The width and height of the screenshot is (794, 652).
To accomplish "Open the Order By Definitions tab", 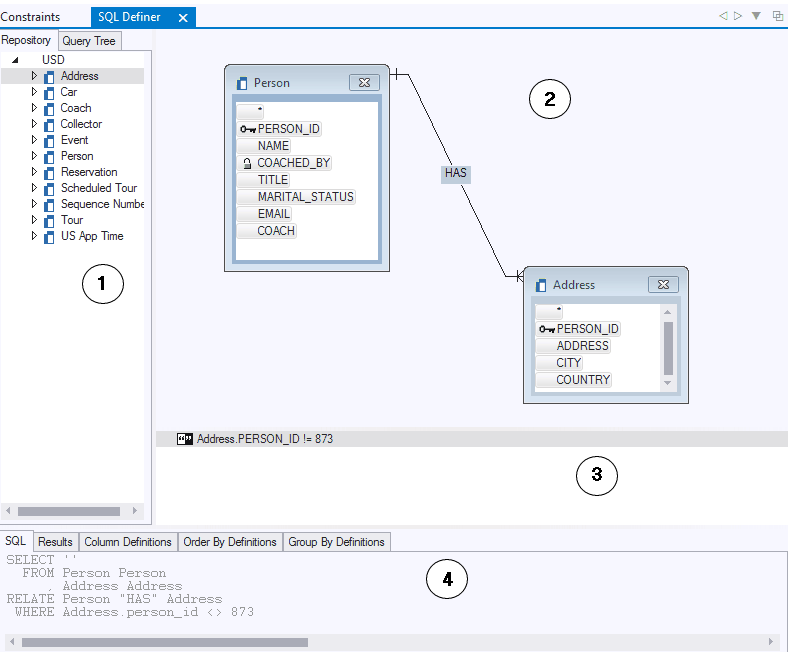I will point(230,542).
